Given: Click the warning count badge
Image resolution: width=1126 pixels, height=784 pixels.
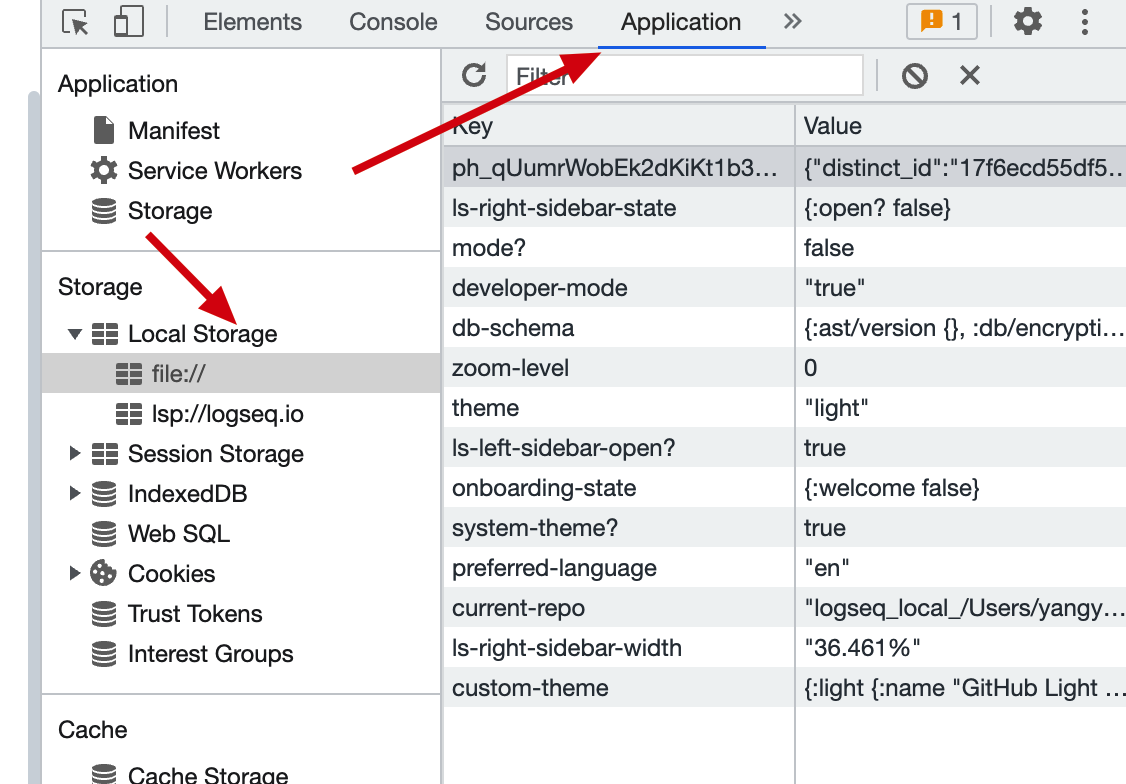Looking at the screenshot, I should tap(941, 21).
